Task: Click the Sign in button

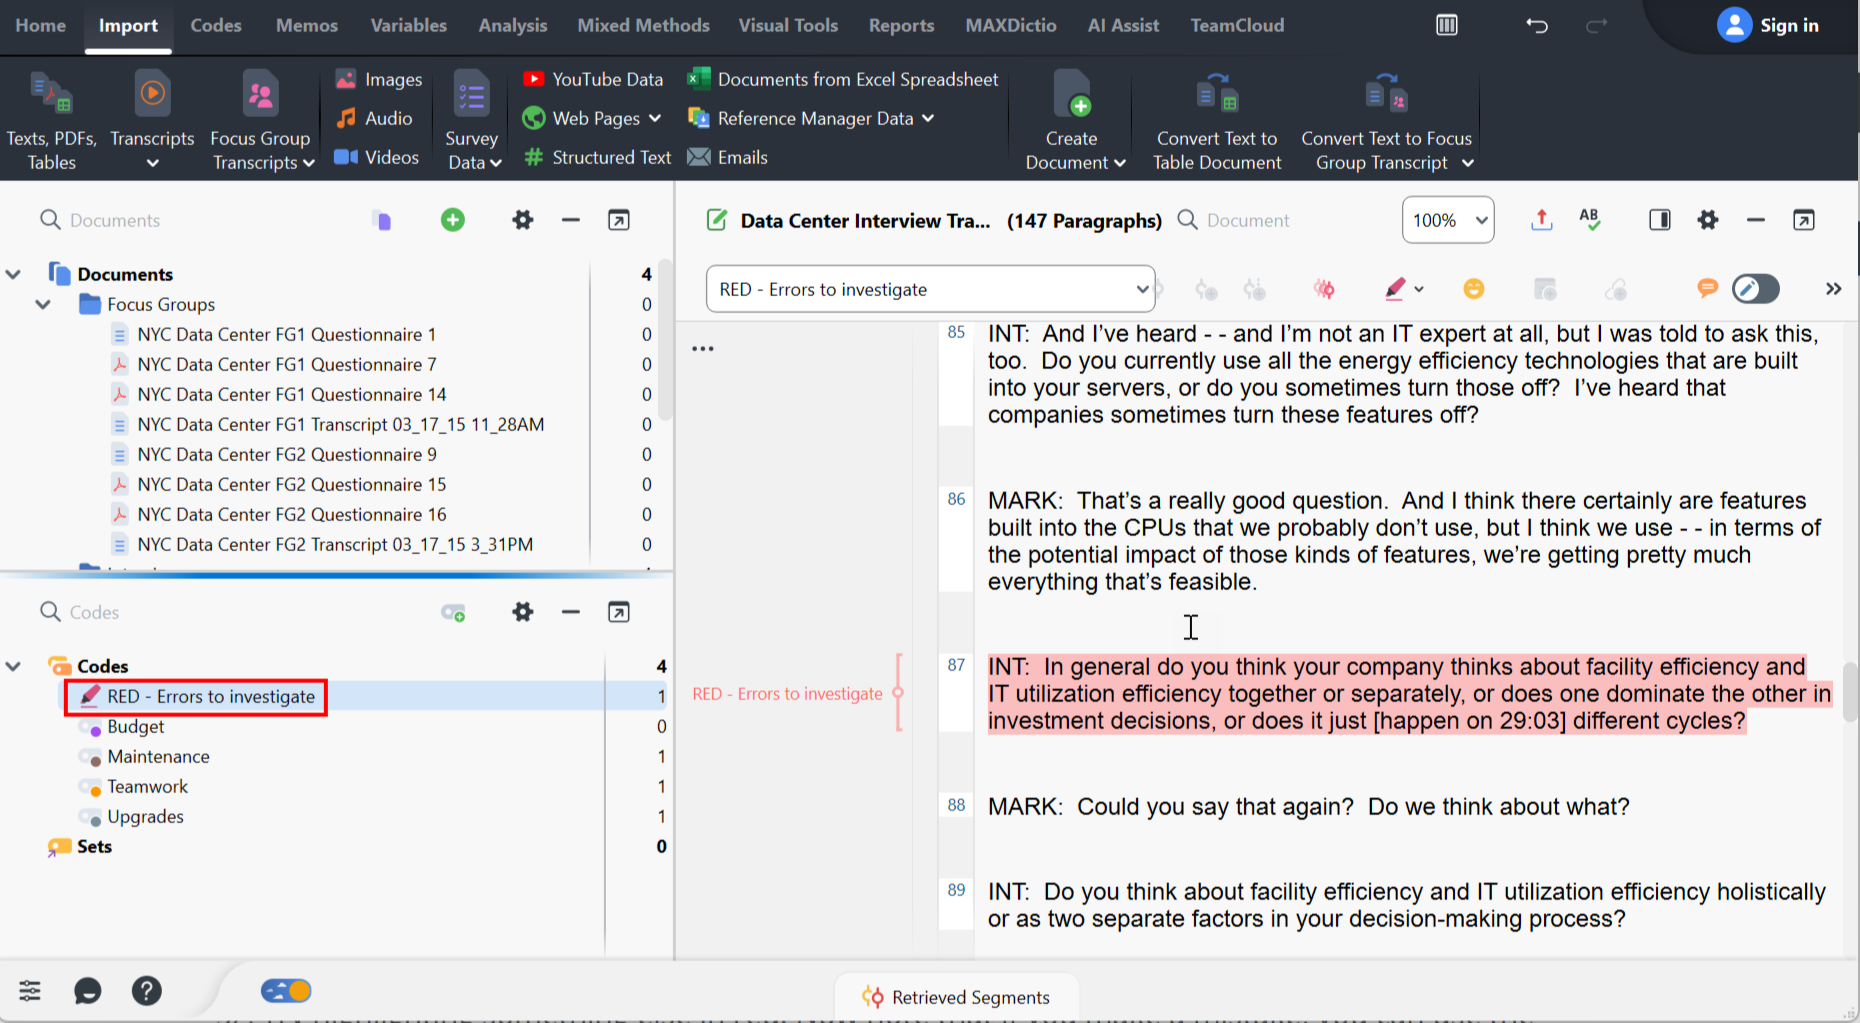Action: pos(1768,25)
